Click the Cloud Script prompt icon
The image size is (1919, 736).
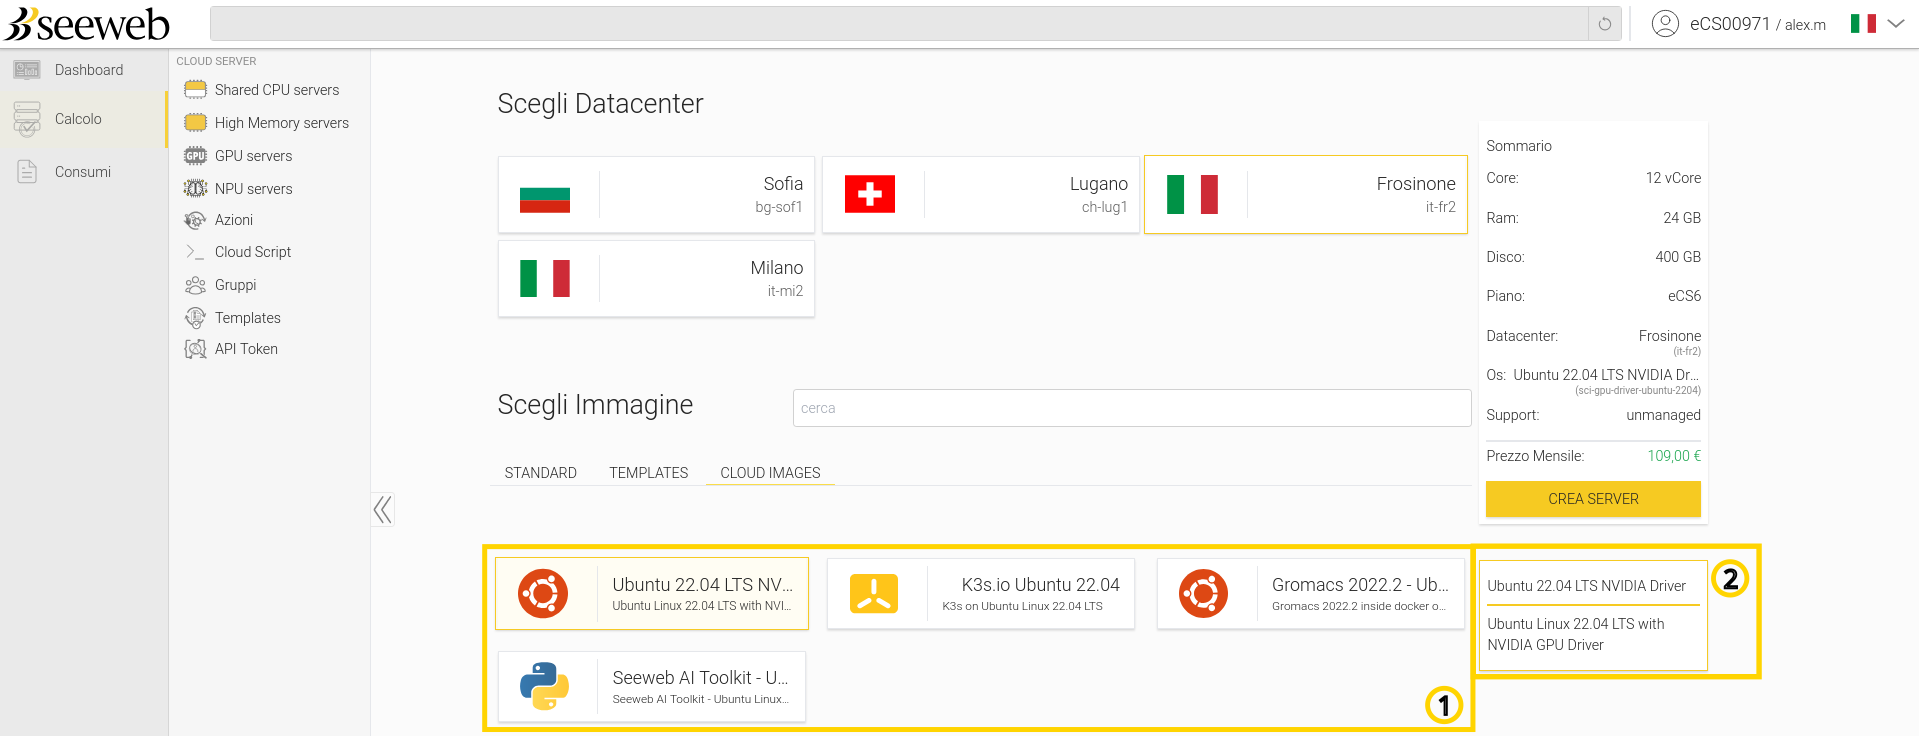click(195, 252)
